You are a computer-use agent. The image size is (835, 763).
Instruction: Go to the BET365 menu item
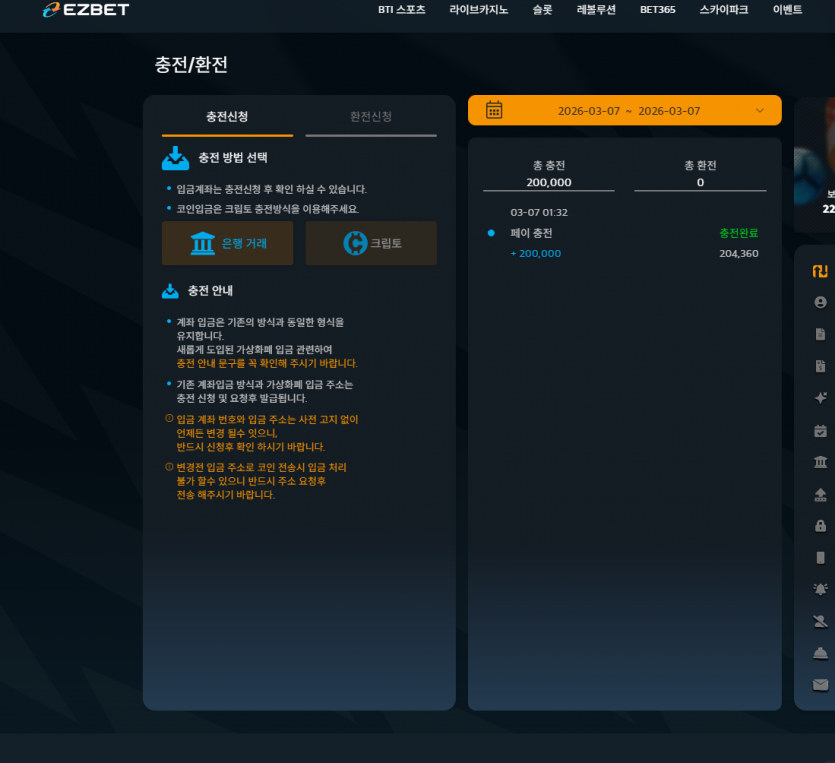(658, 10)
